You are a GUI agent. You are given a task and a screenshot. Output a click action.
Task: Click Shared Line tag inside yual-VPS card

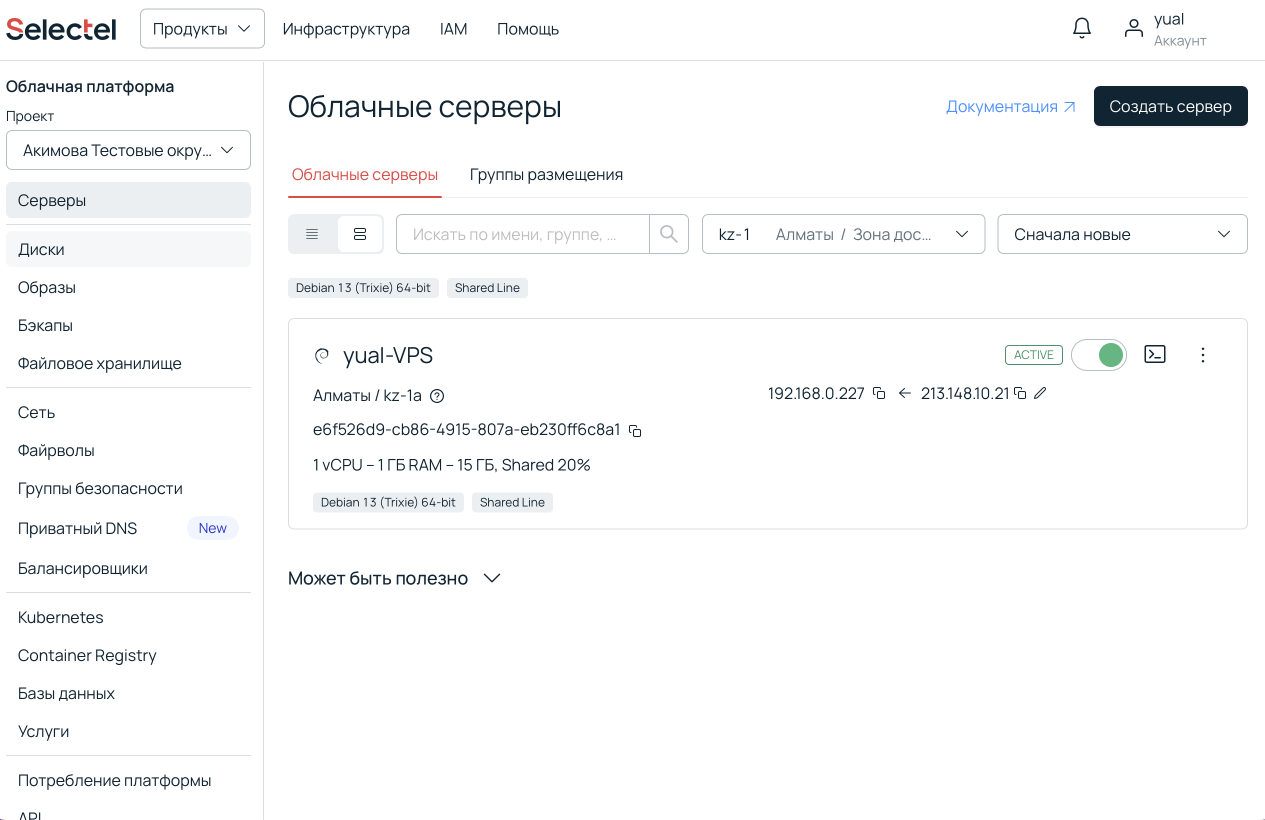tap(512, 502)
